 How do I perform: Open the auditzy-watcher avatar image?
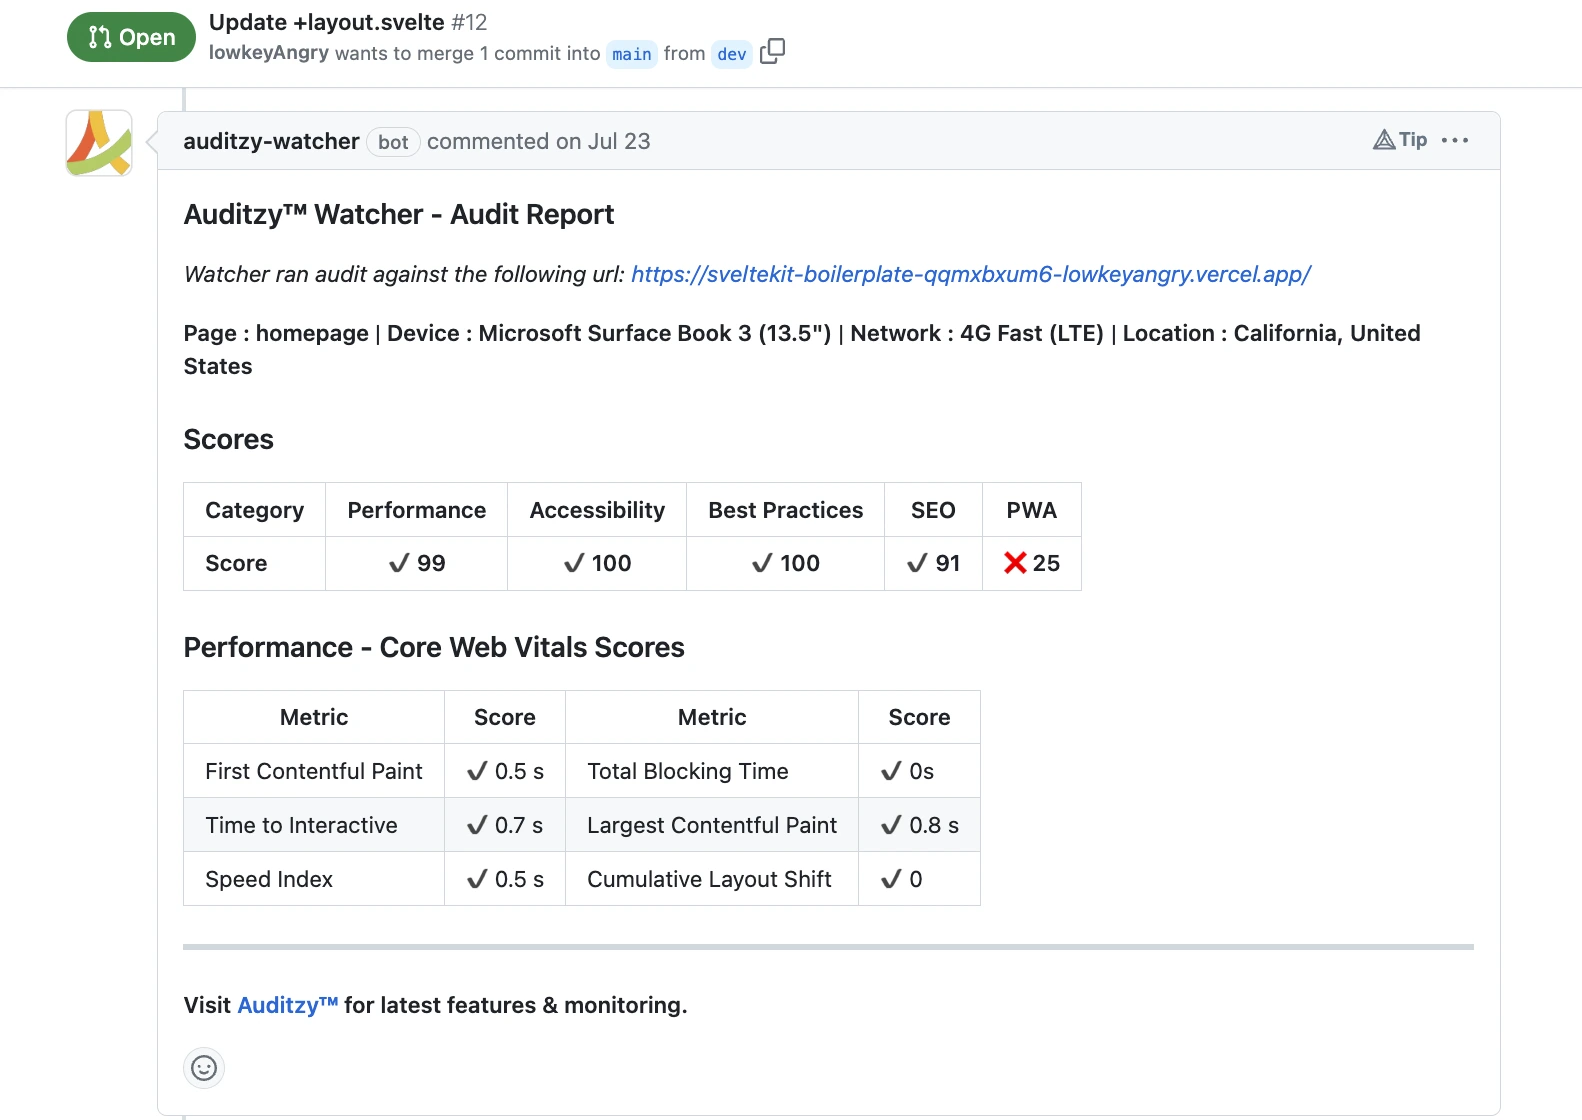coord(99,143)
